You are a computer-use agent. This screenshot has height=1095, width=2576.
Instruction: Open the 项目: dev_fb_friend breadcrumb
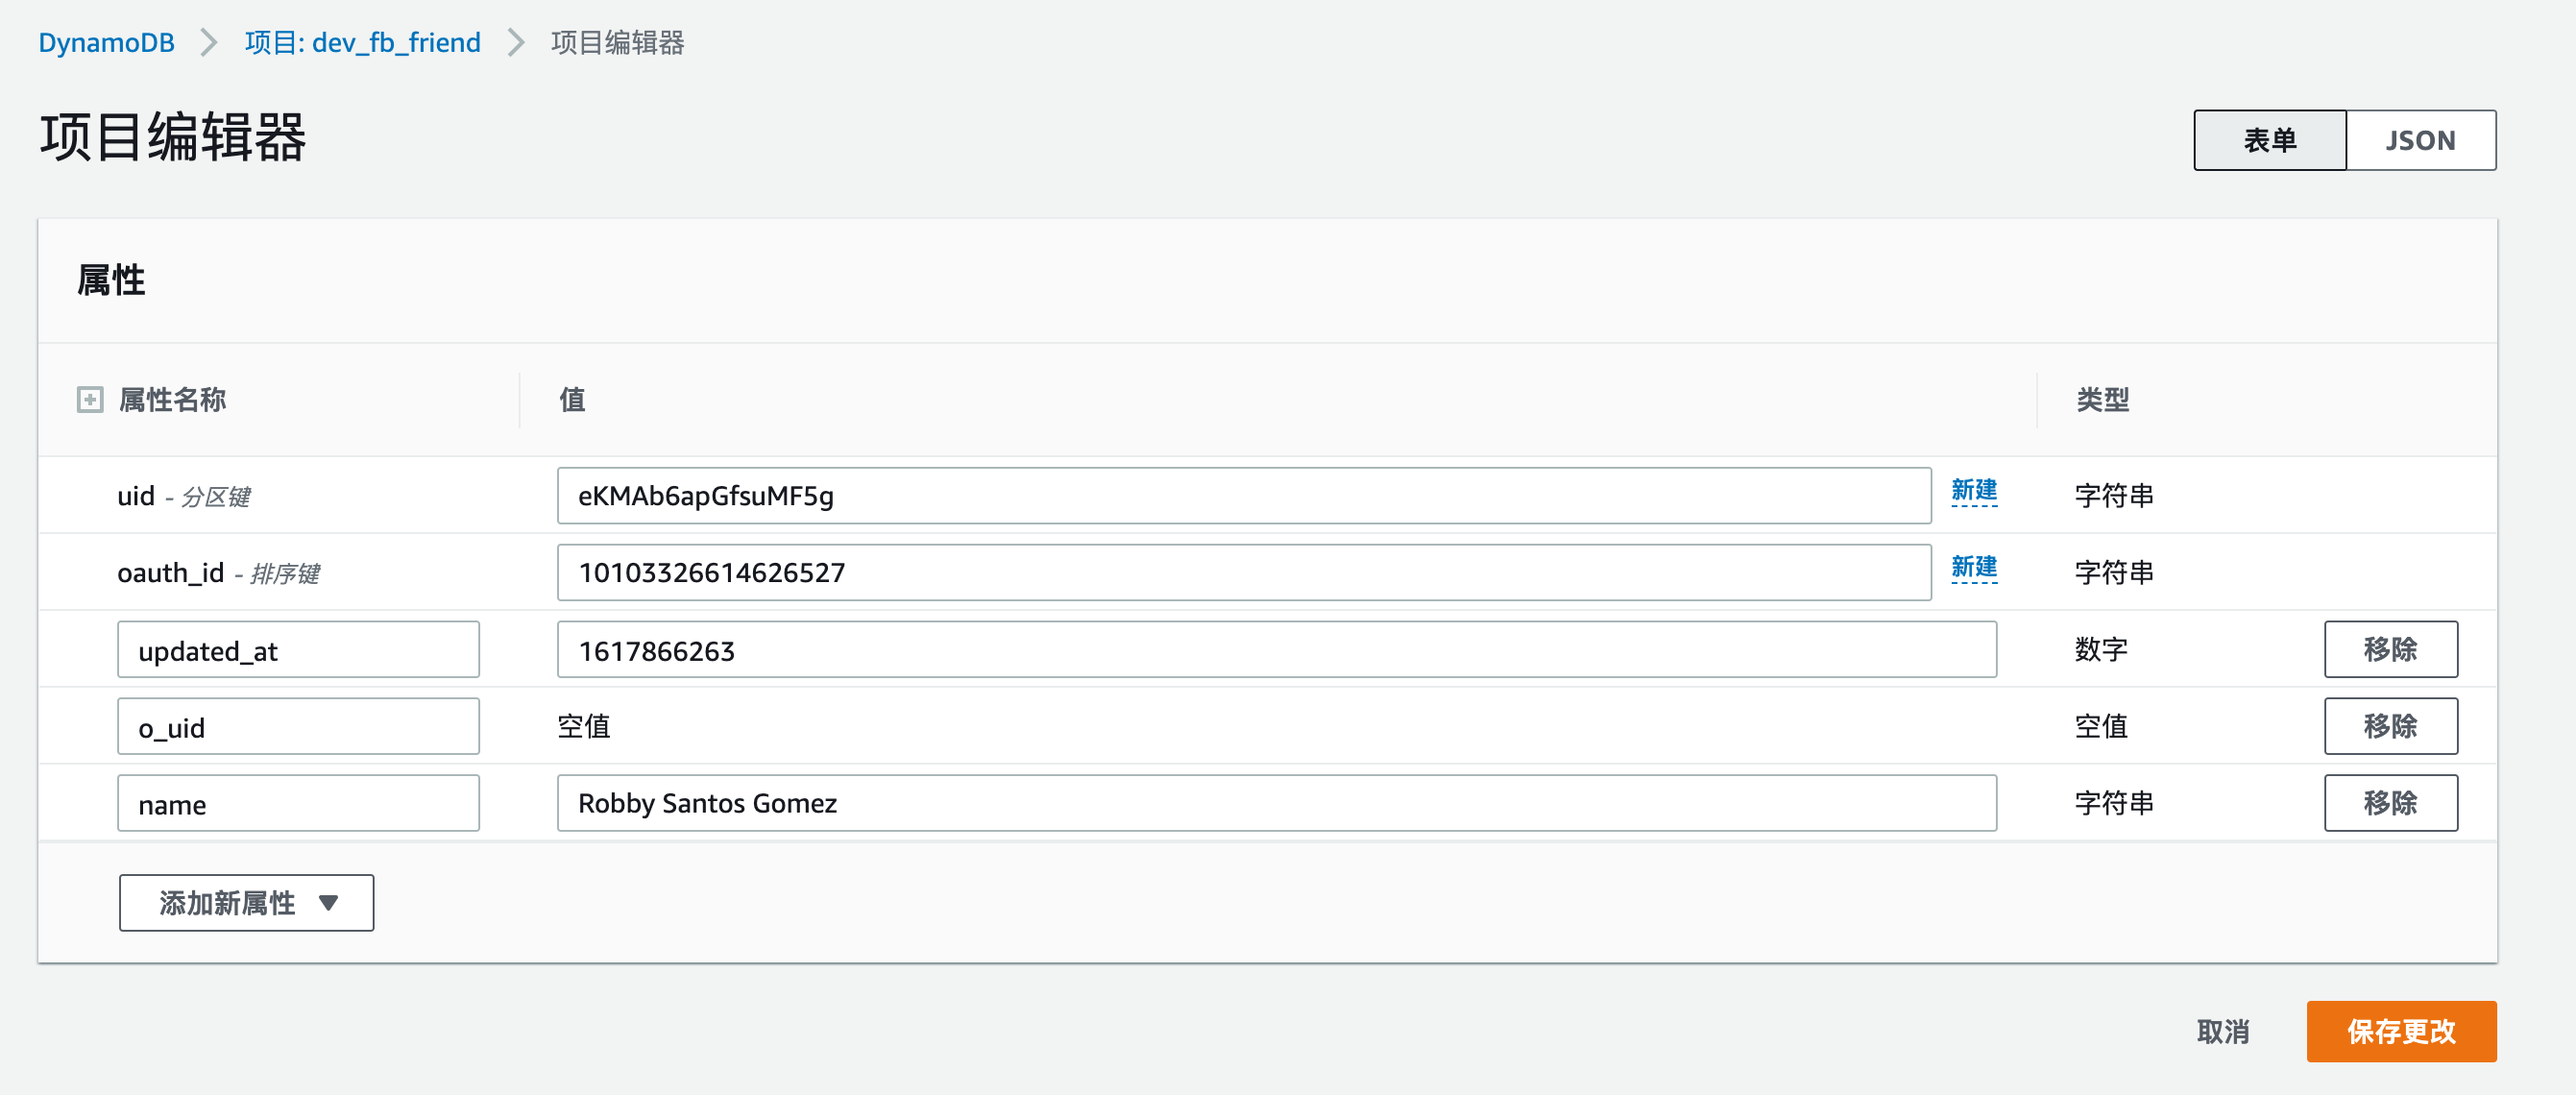362,42
